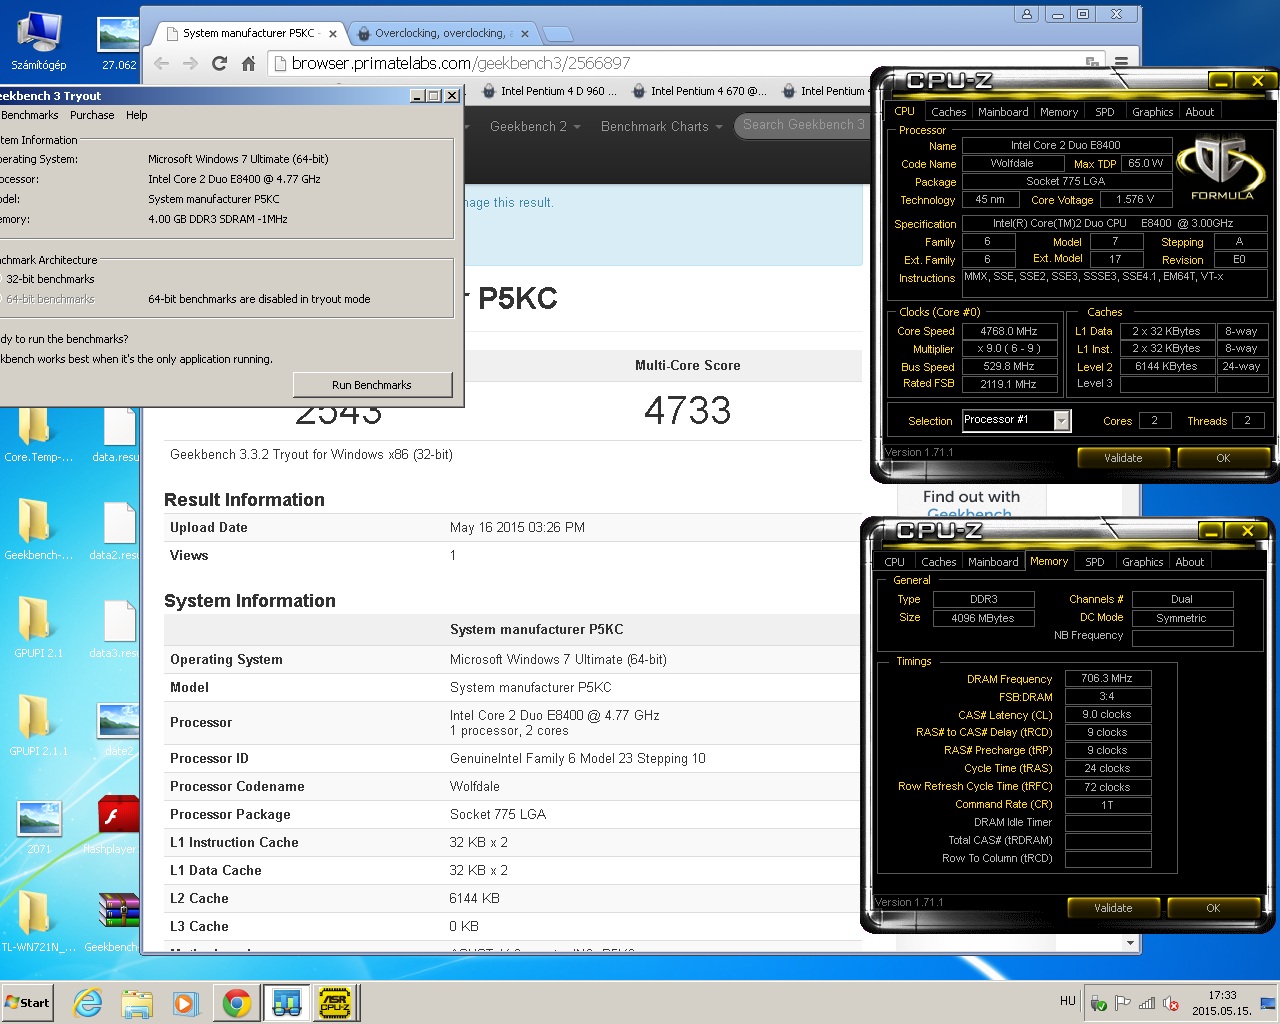This screenshot has height=1024, width=1280.
Task: Click OK in the top CPU-Z window
Action: (x=1223, y=458)
